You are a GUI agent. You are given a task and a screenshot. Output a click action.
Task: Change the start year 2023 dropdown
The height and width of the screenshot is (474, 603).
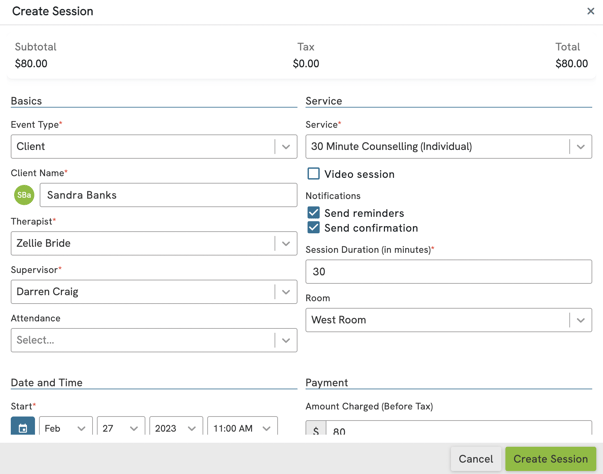point(176,426)
